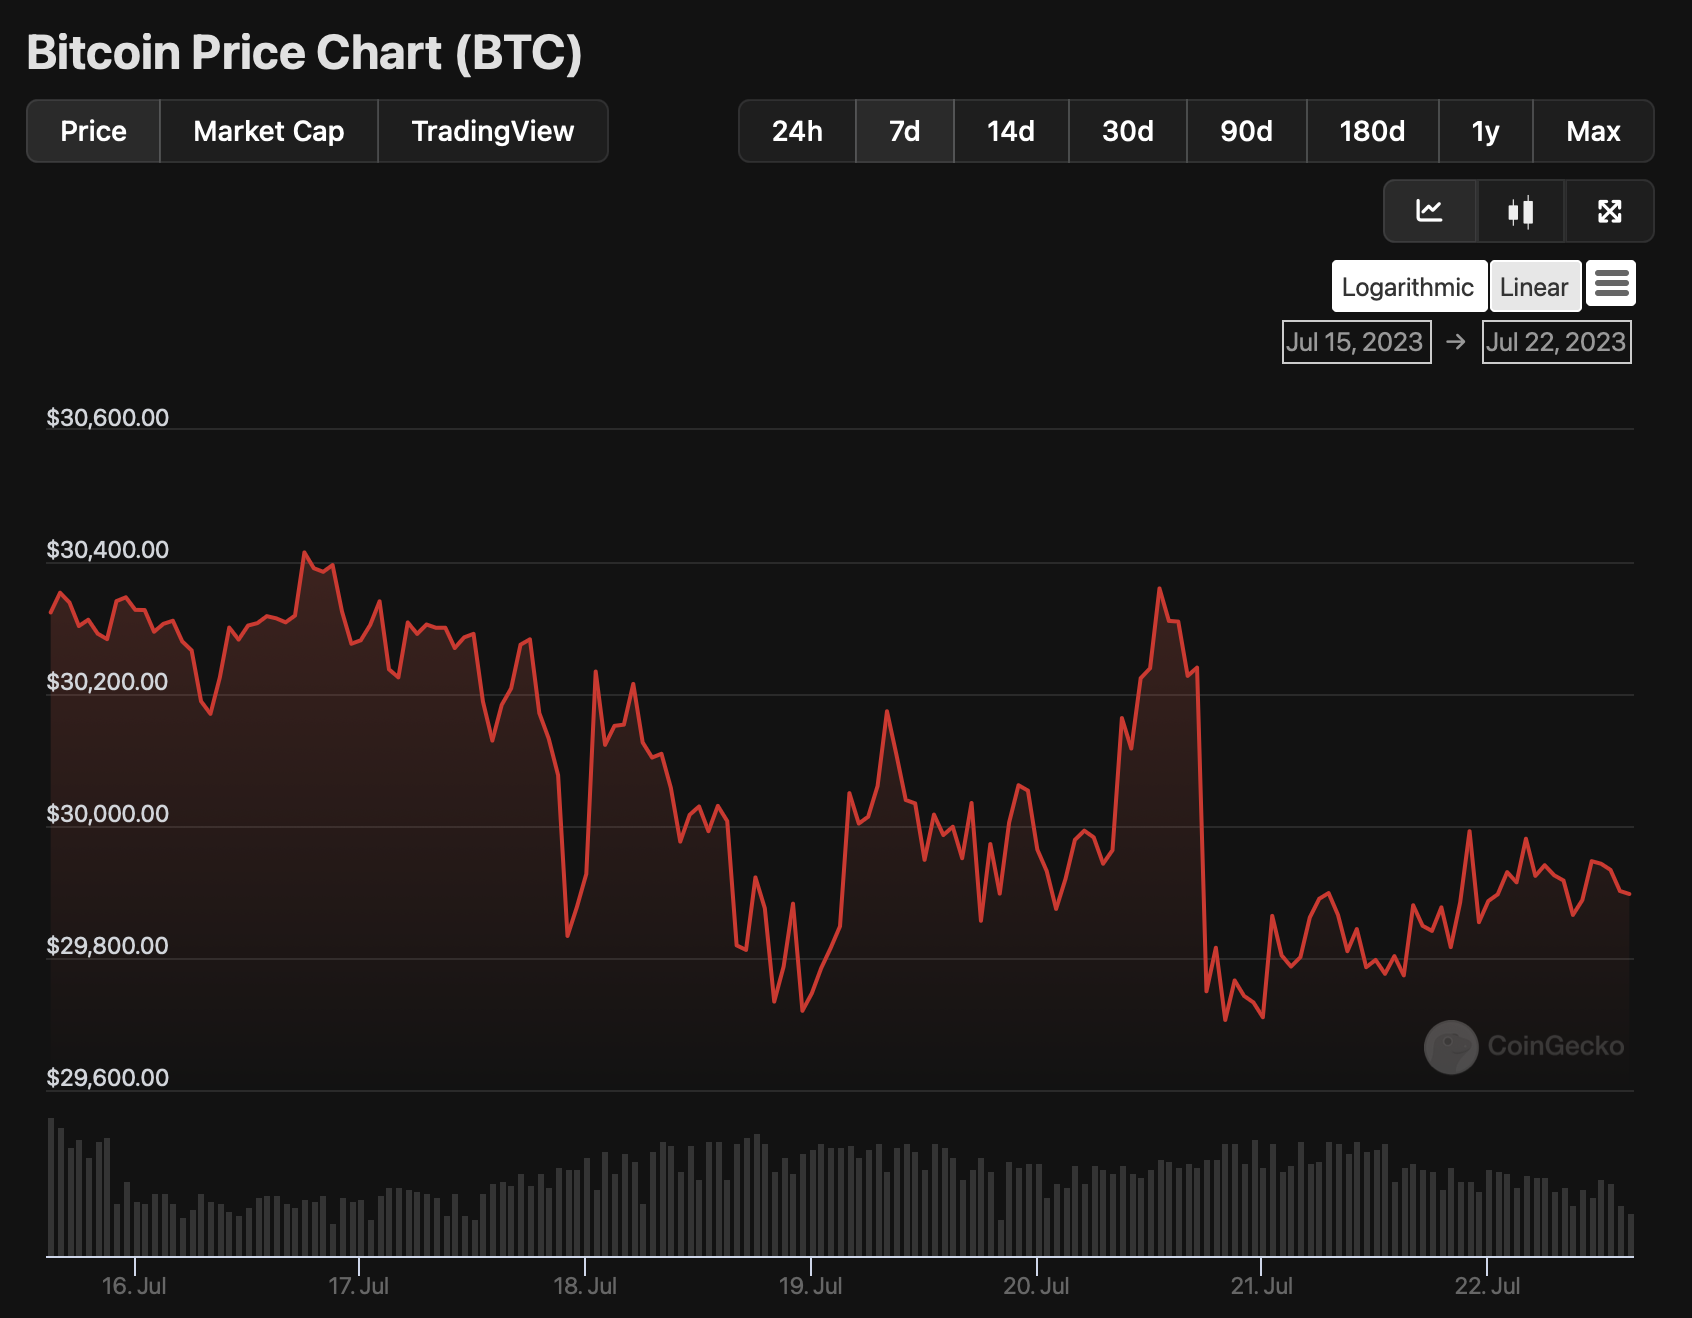Click the 17. Jul date label
The image size is (1692, 1318).
(x=359, y=1286)
